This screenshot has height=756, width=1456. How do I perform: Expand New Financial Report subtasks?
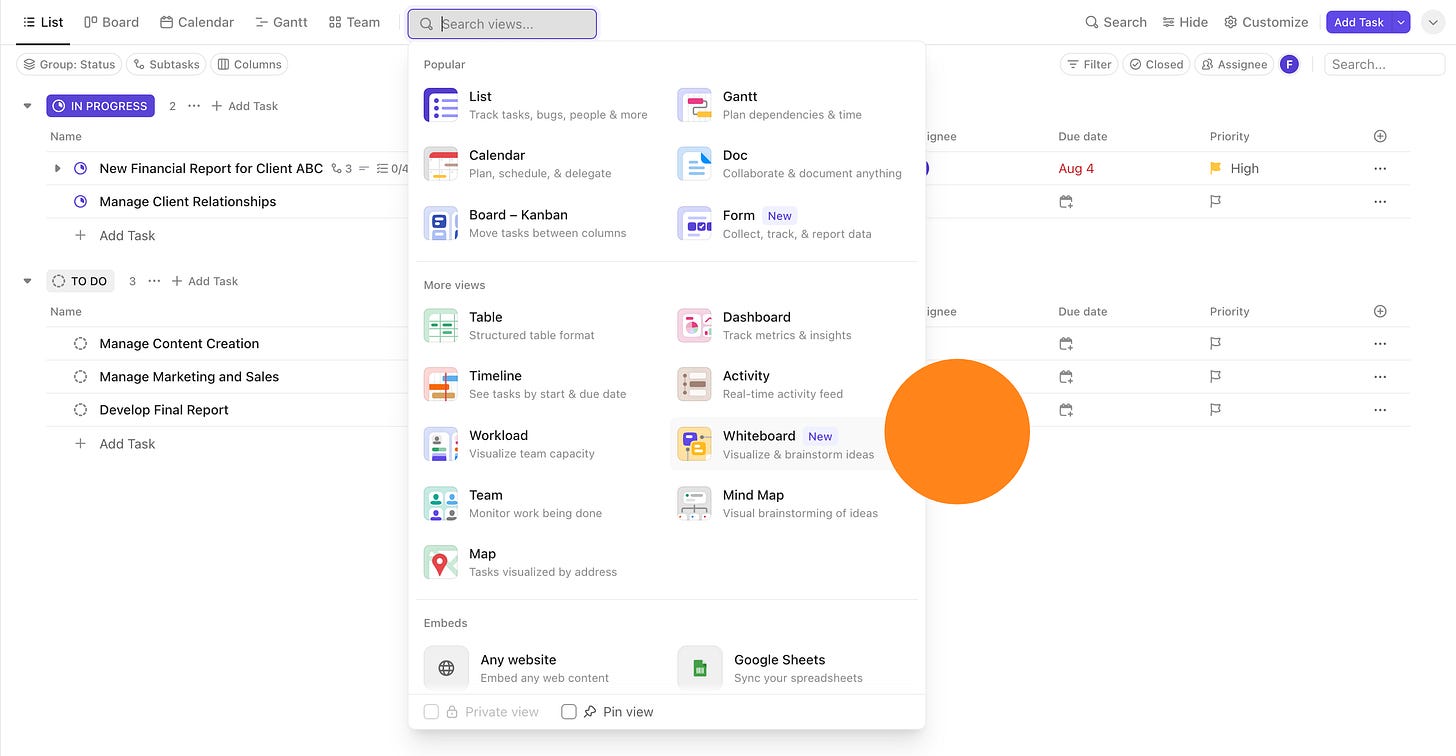(x=58, y=169)
